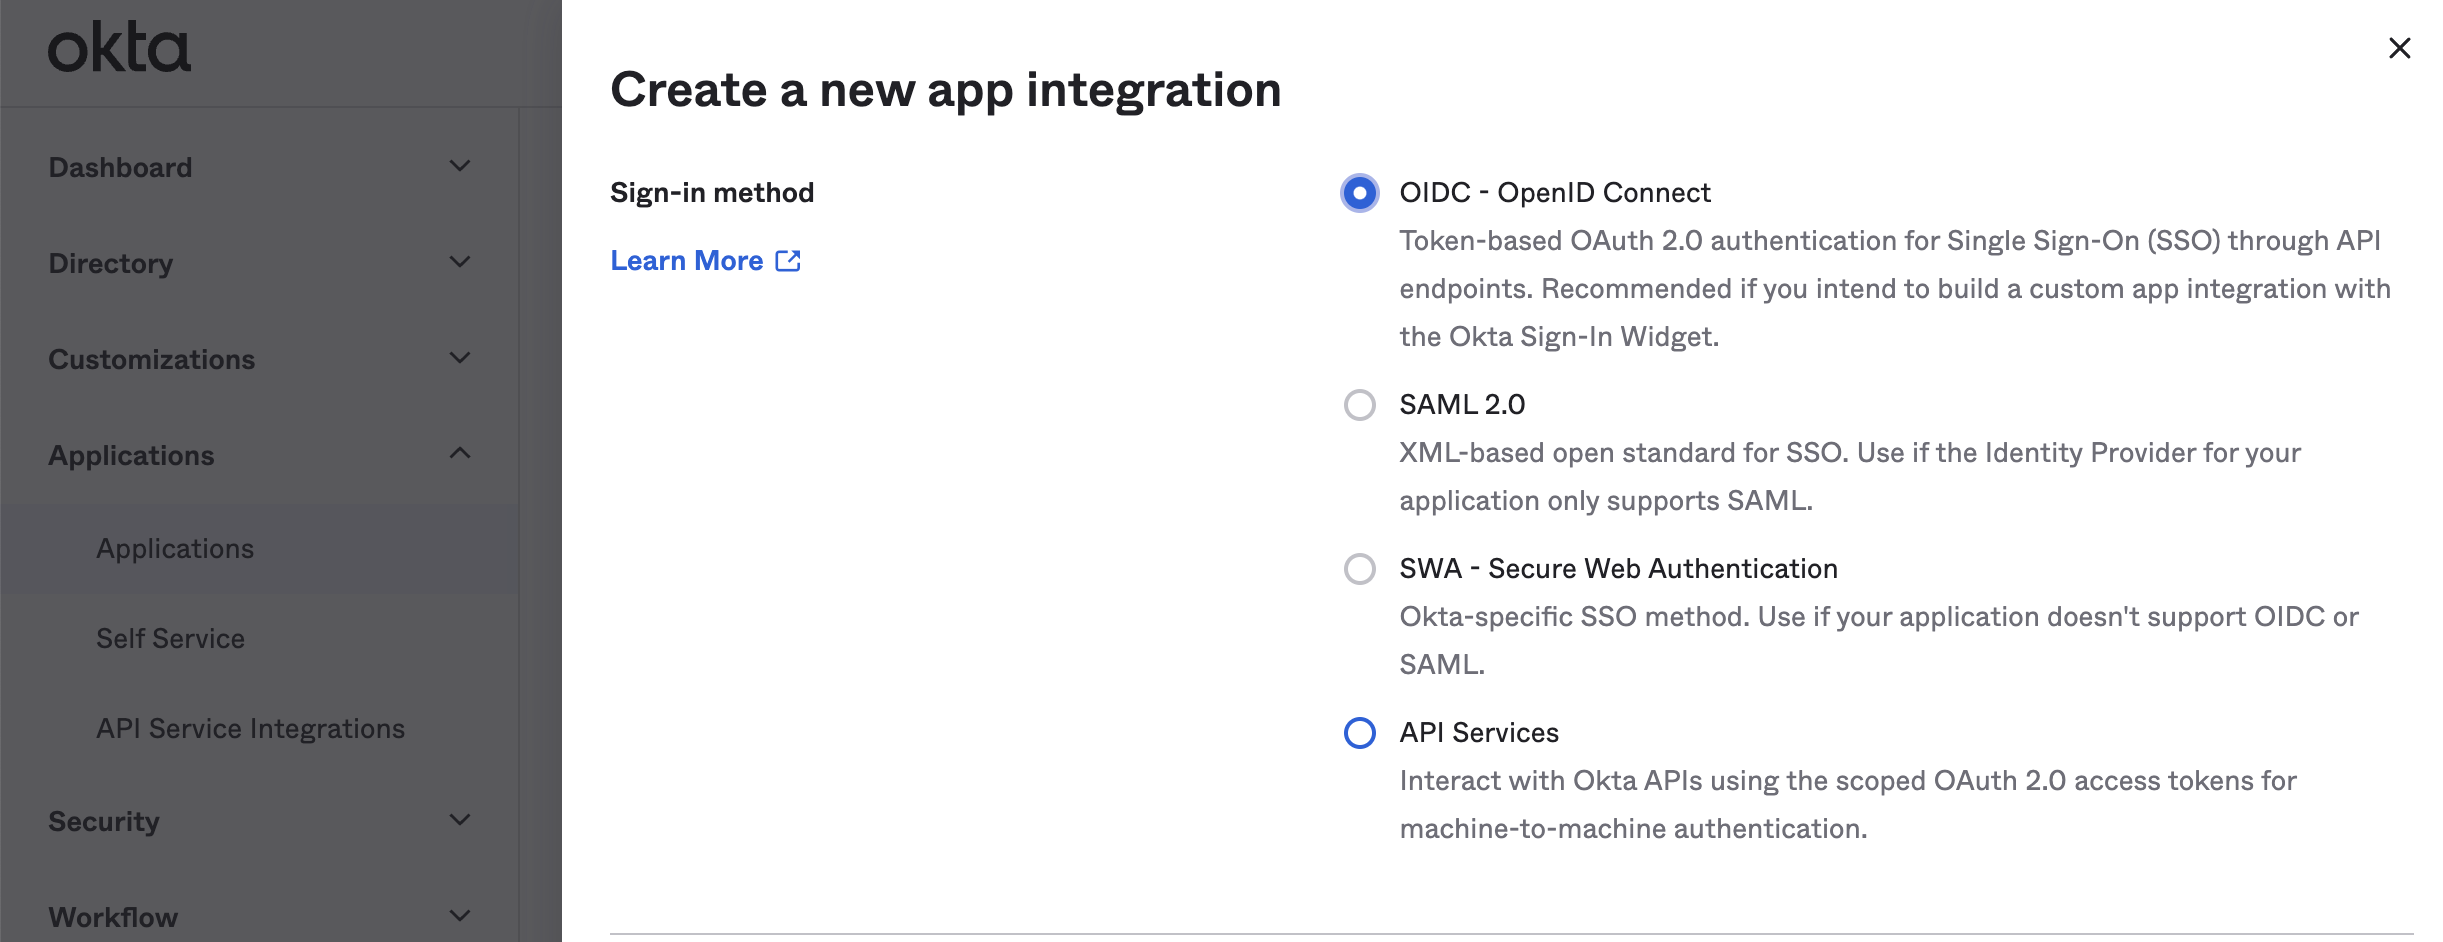2443x942 pixels.
Task: Click the SAML 2.0 option label
Action: 1462,405
